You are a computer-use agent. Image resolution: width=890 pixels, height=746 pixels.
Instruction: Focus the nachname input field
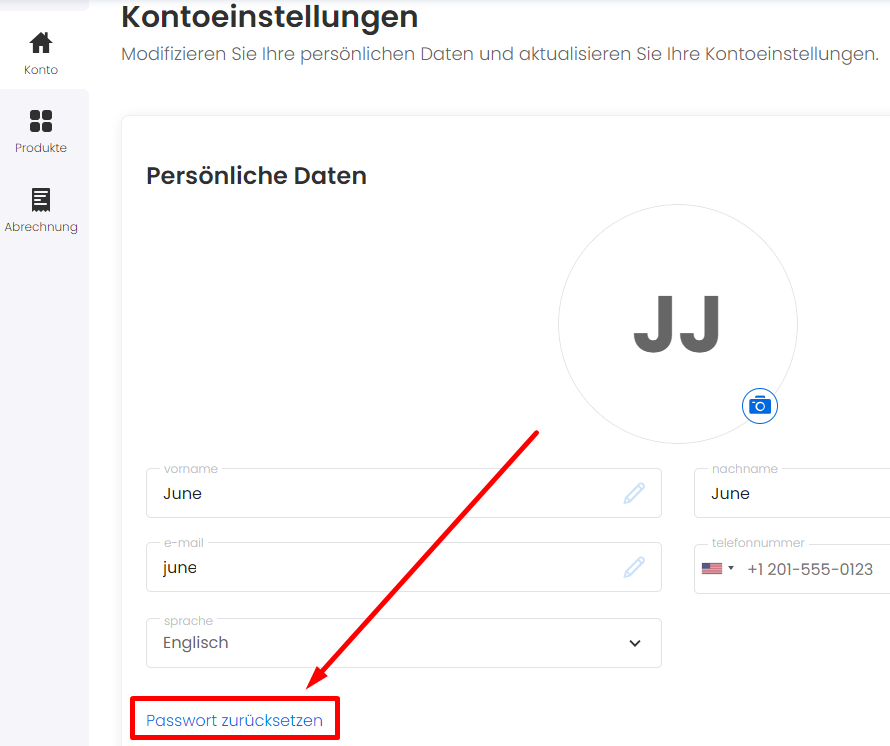[792, 493]
